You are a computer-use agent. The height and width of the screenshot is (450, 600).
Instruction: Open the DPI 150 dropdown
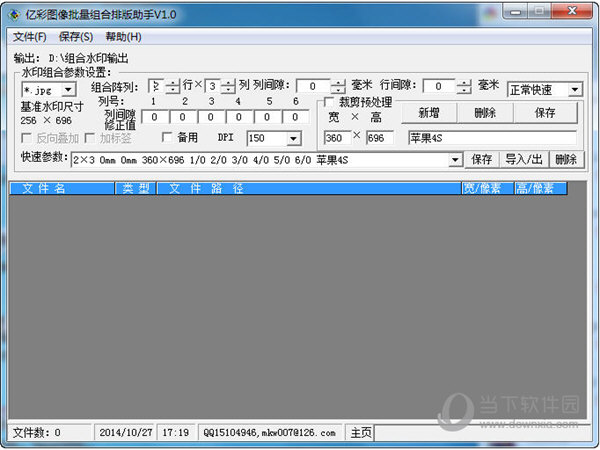point(293,139)
